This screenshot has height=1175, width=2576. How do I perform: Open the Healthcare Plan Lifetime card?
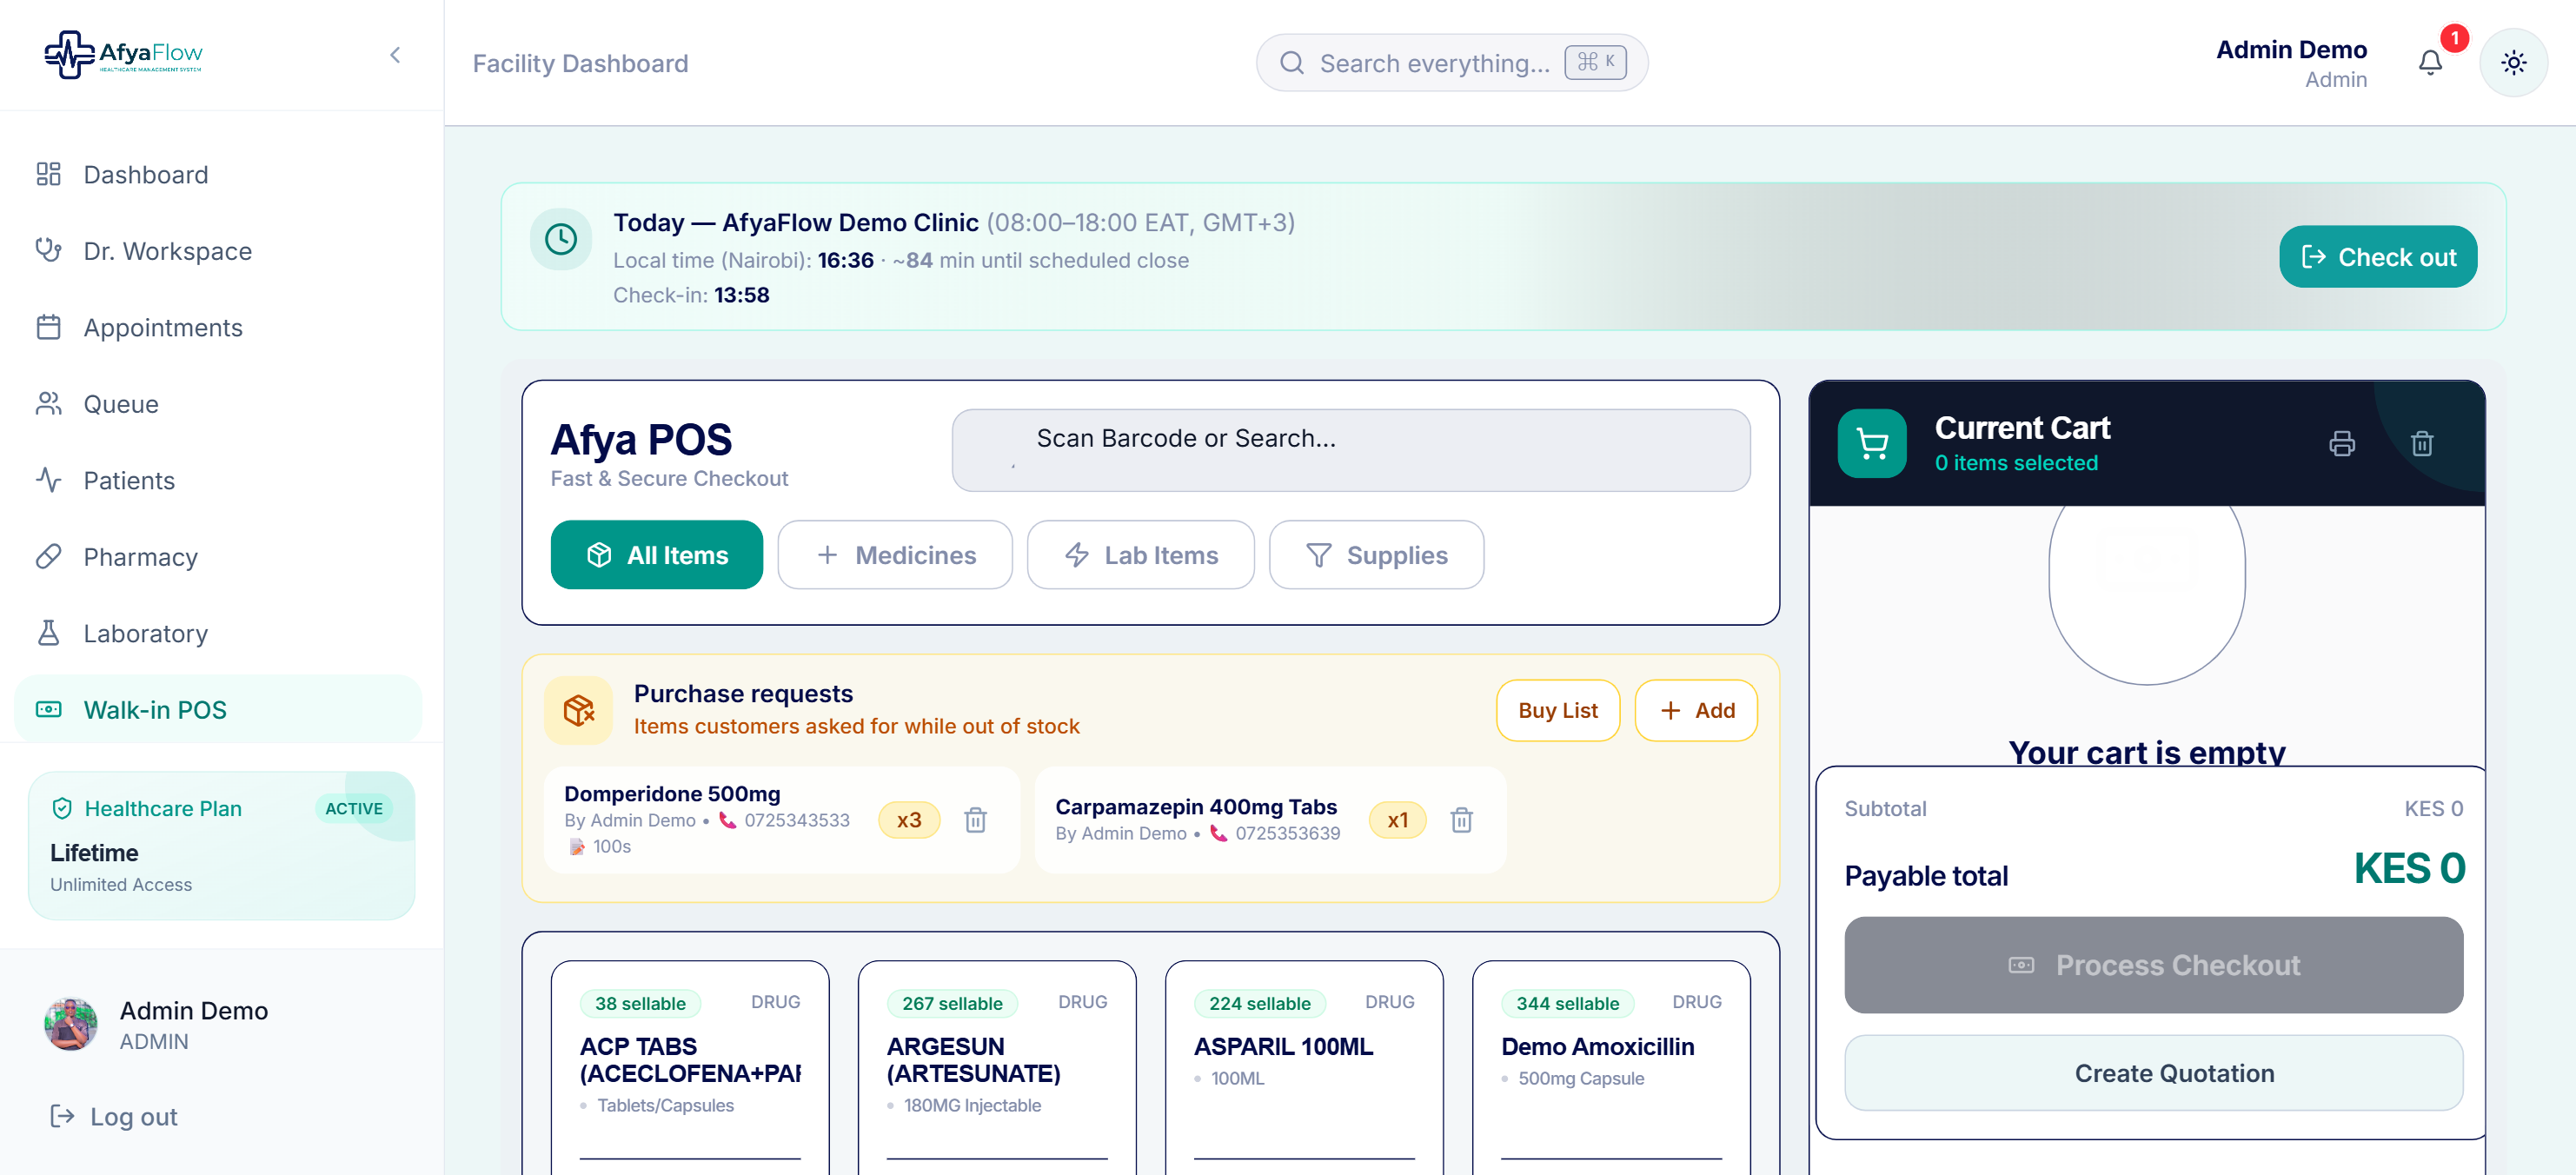click(221, 845)
